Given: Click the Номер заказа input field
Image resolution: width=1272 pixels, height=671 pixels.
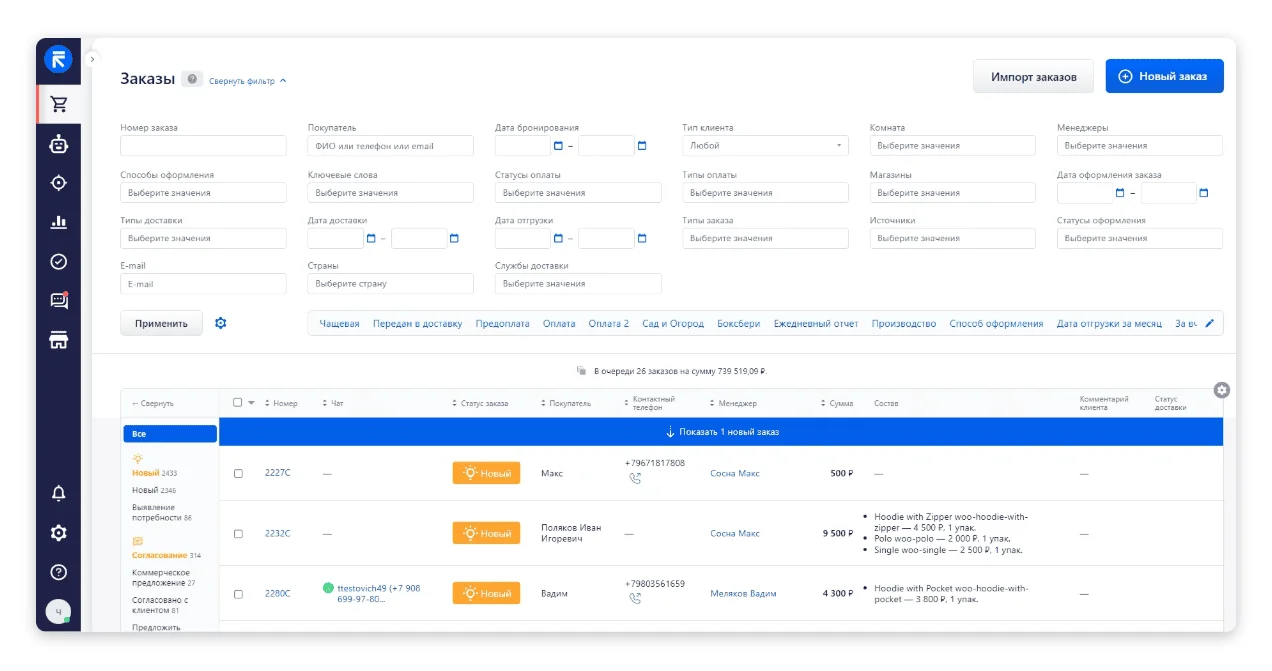Looking at the screenshot, I should click(203, 146).
